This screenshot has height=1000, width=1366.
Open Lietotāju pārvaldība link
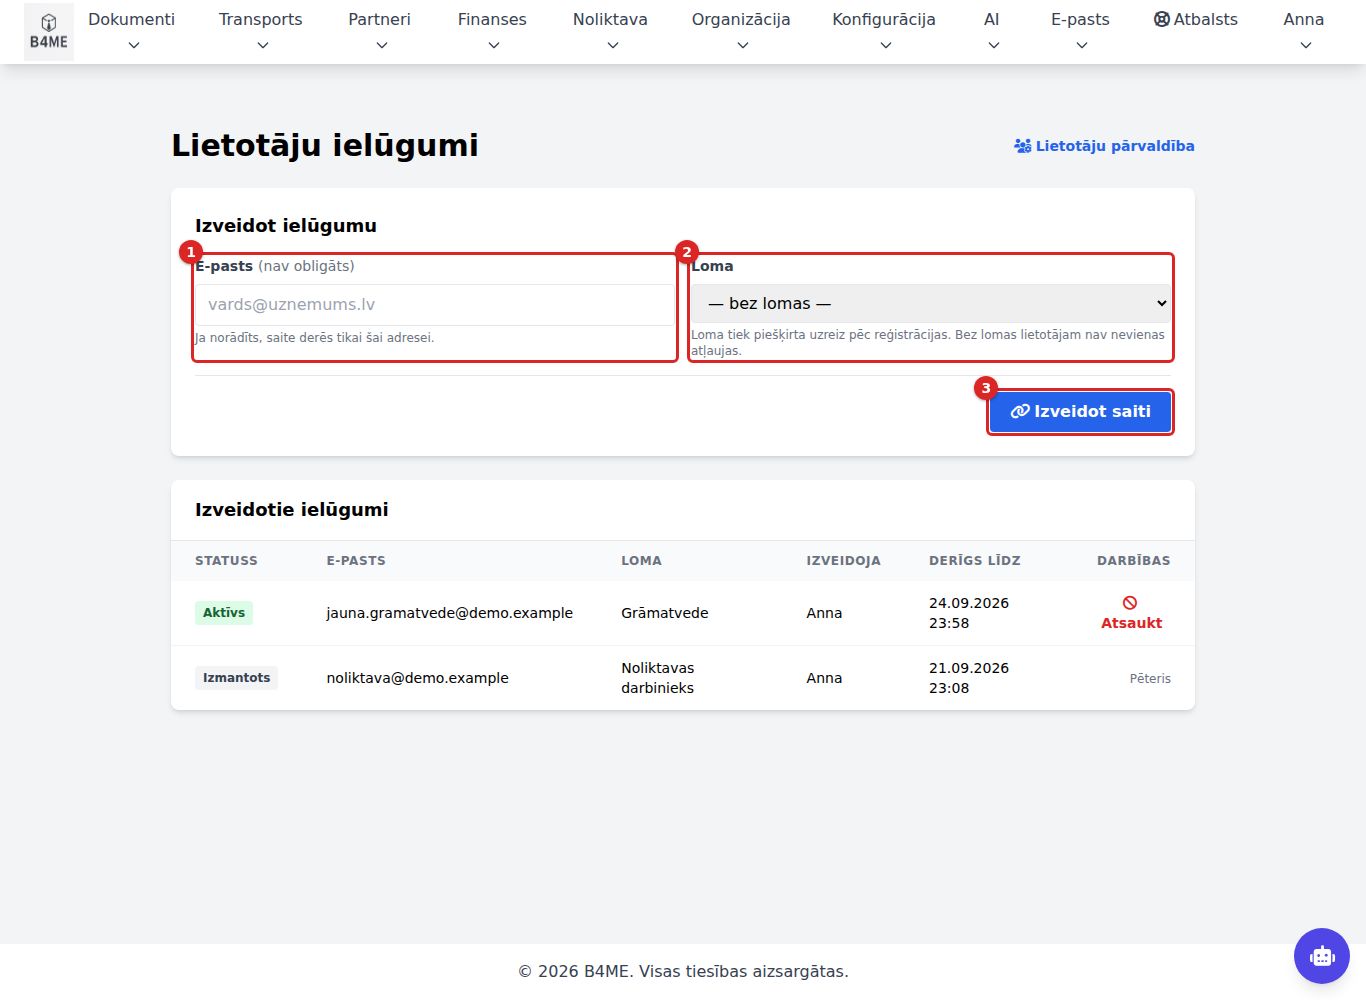pyautogui.click(x=1104, y=146)
